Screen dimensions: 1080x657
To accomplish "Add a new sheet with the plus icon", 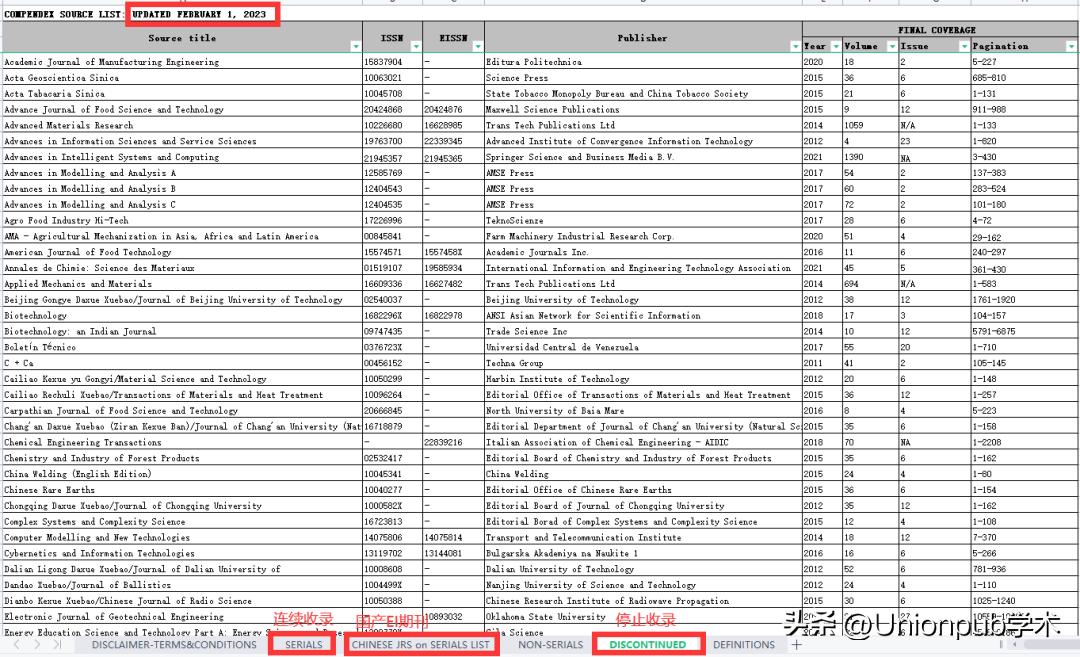I will (x=797, y=645).
